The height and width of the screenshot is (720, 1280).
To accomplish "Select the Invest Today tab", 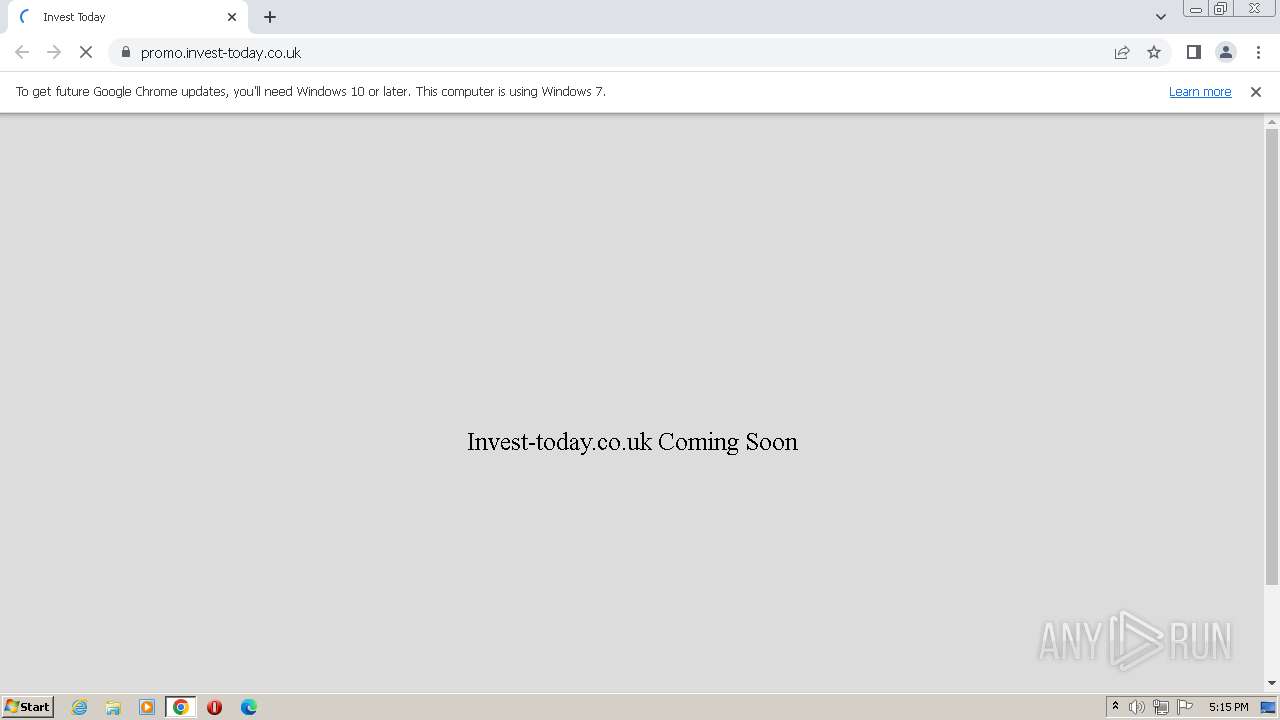I will (128, 17).
